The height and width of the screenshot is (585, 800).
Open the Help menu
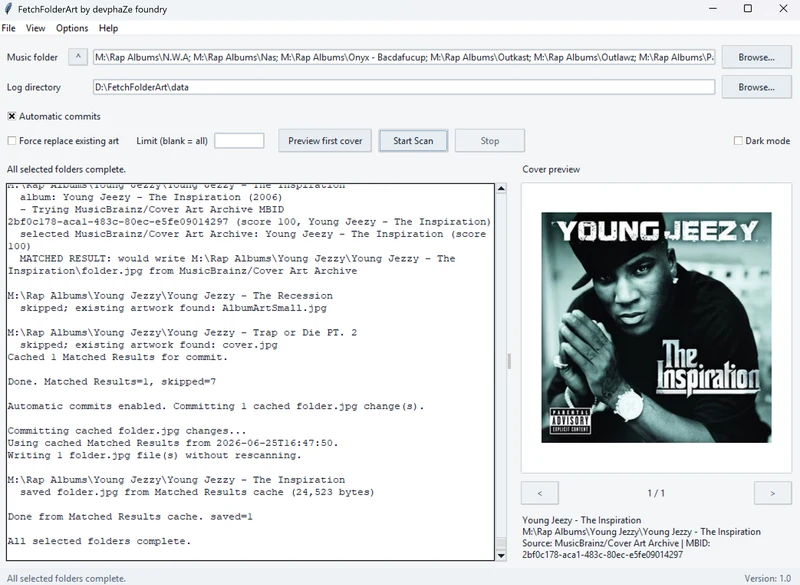(x=108, y=28)
